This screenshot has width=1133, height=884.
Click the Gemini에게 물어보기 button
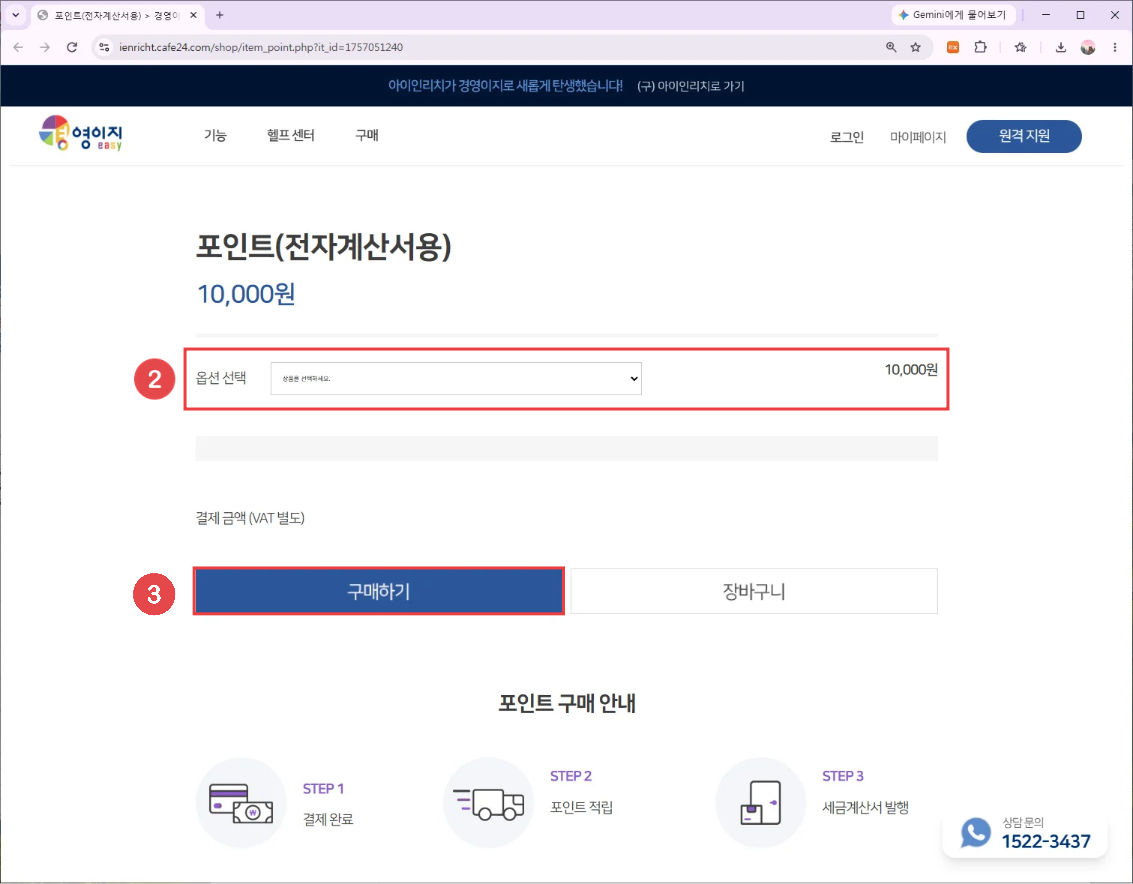tap(954, 14)
